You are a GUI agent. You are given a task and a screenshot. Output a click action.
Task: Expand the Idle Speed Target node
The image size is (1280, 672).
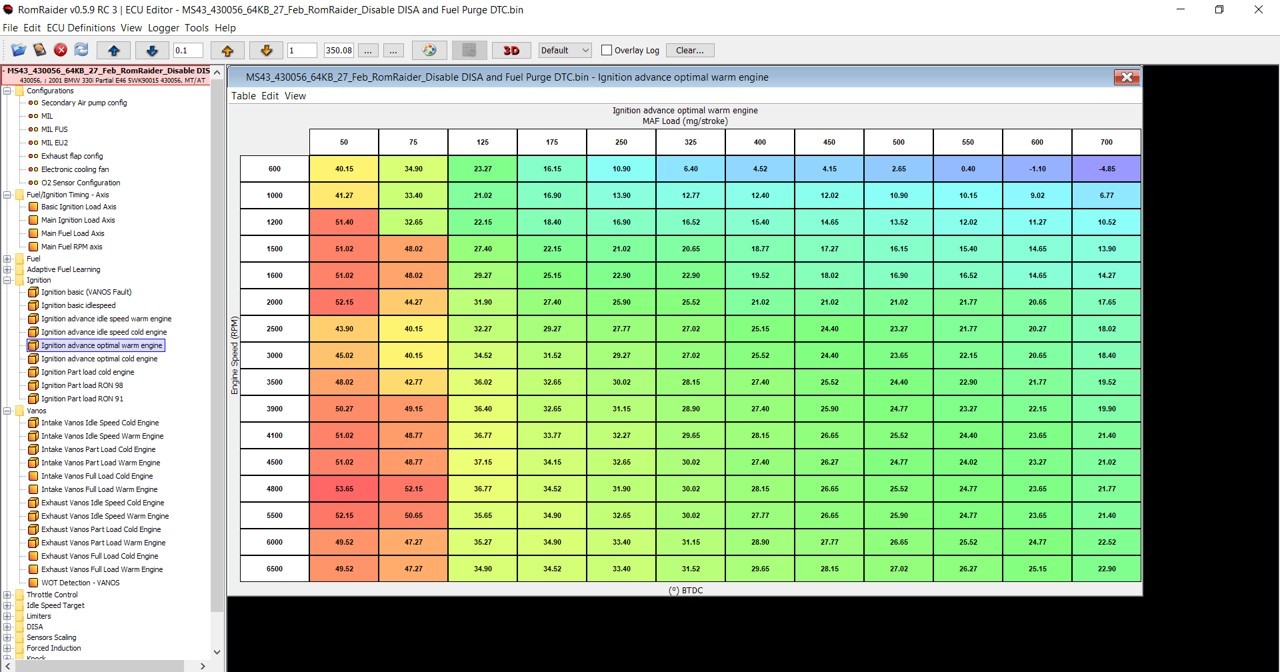7,606
